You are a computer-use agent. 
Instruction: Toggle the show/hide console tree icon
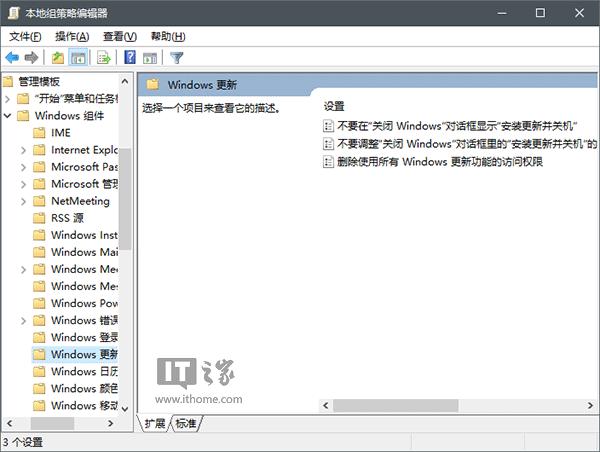tap(78, 57)
